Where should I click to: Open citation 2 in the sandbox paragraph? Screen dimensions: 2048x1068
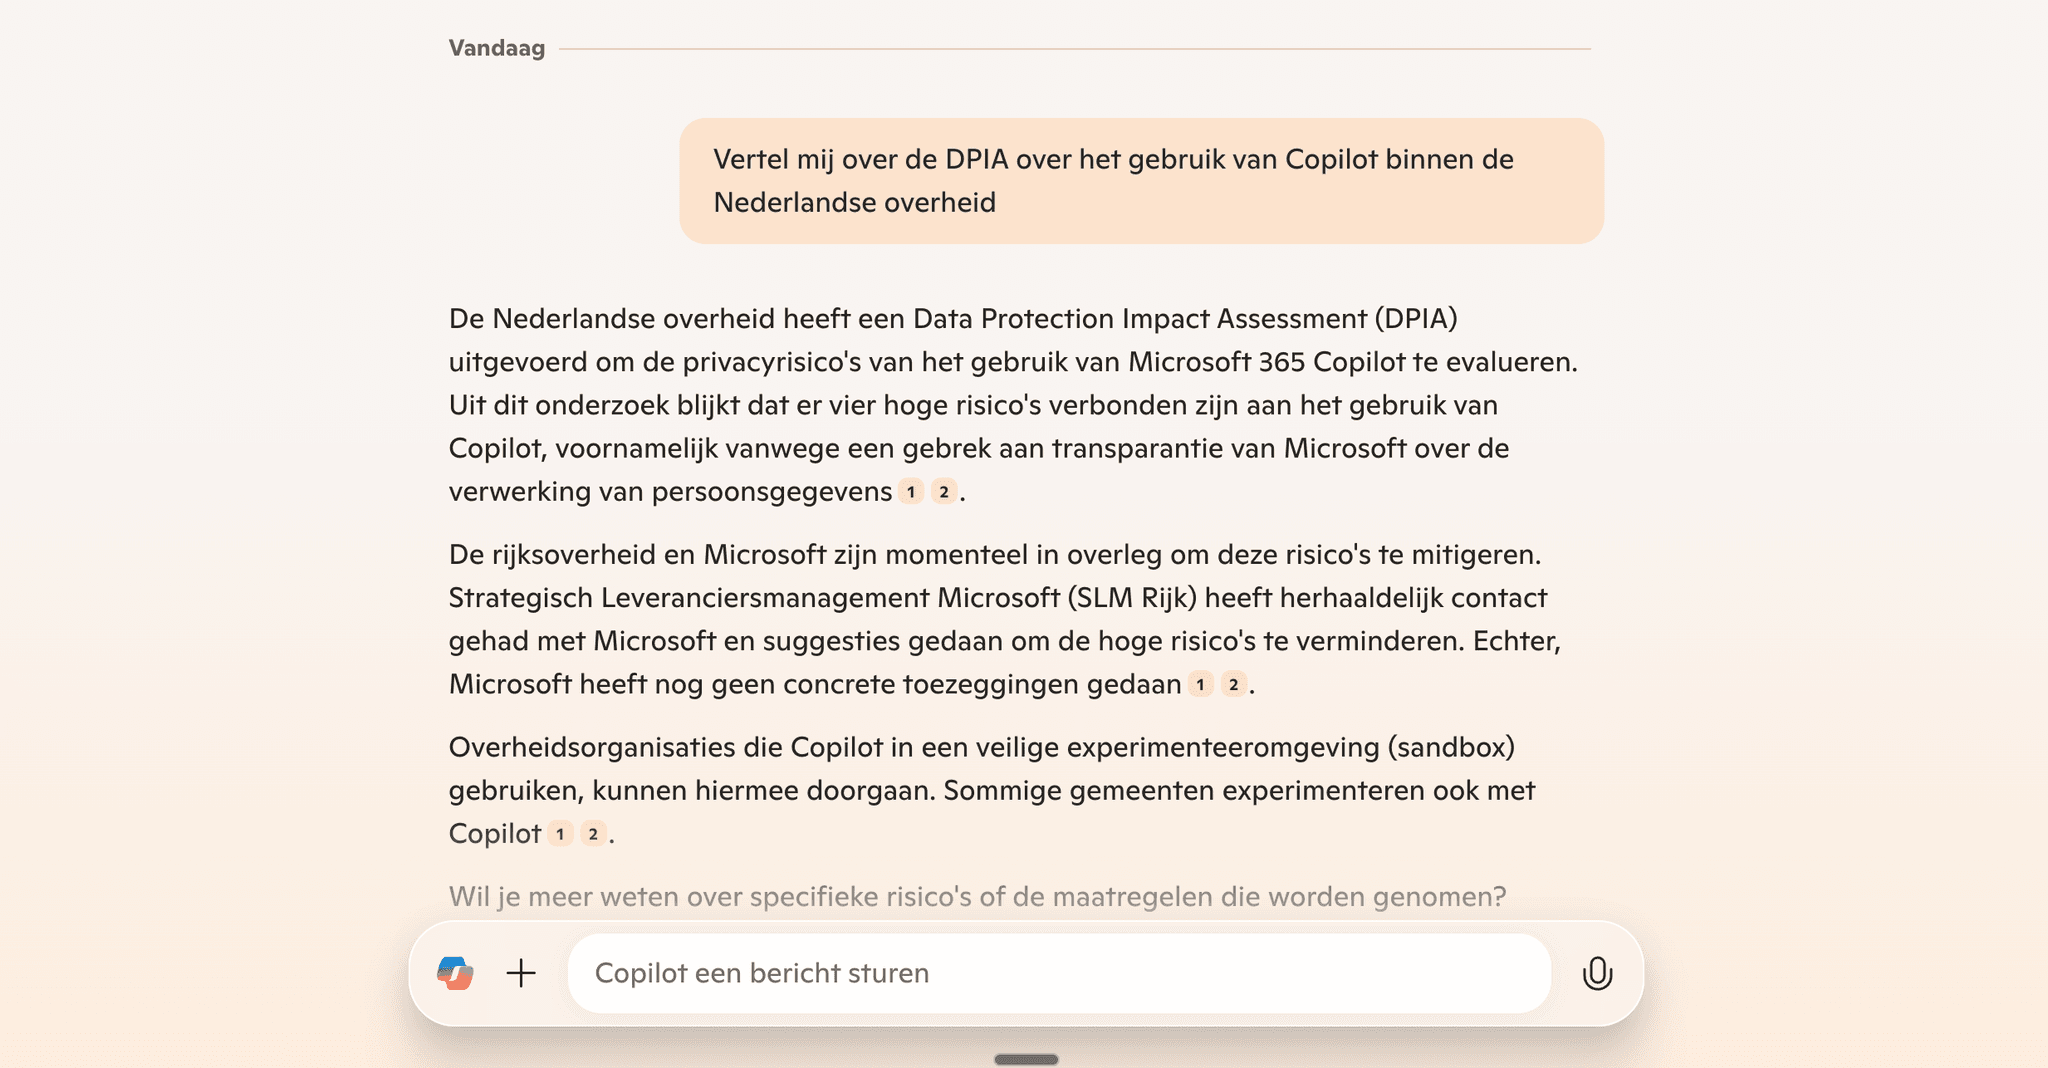593,834
